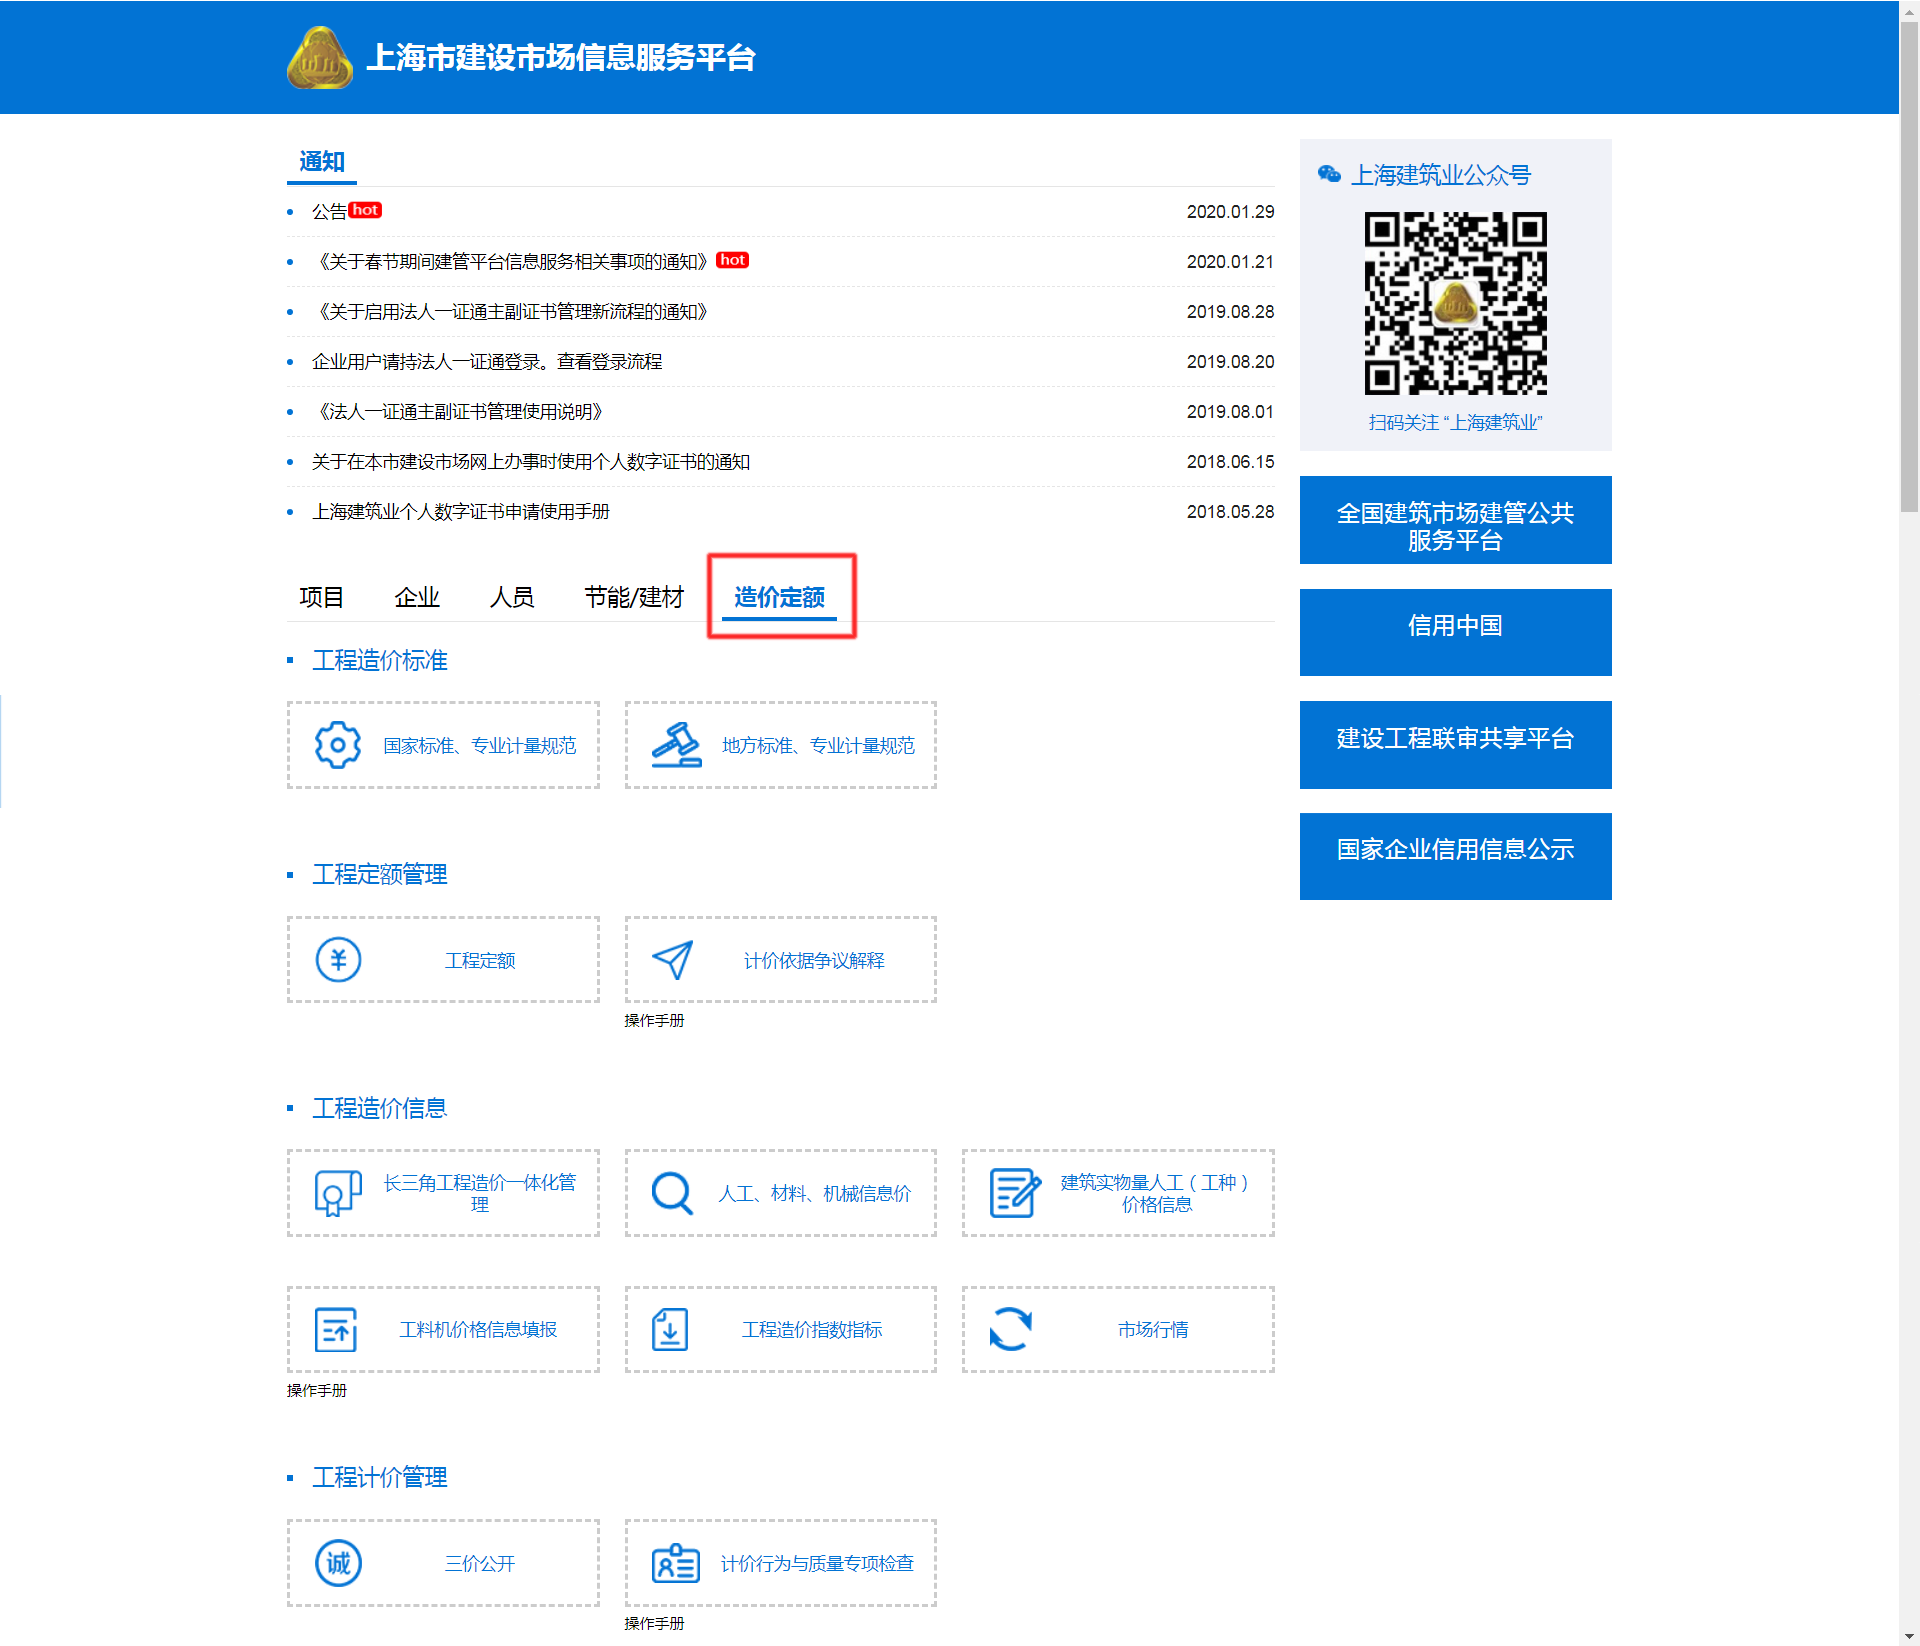Select the magnifier icon for 人工、材料、机械信息价

pos(670,1192)
